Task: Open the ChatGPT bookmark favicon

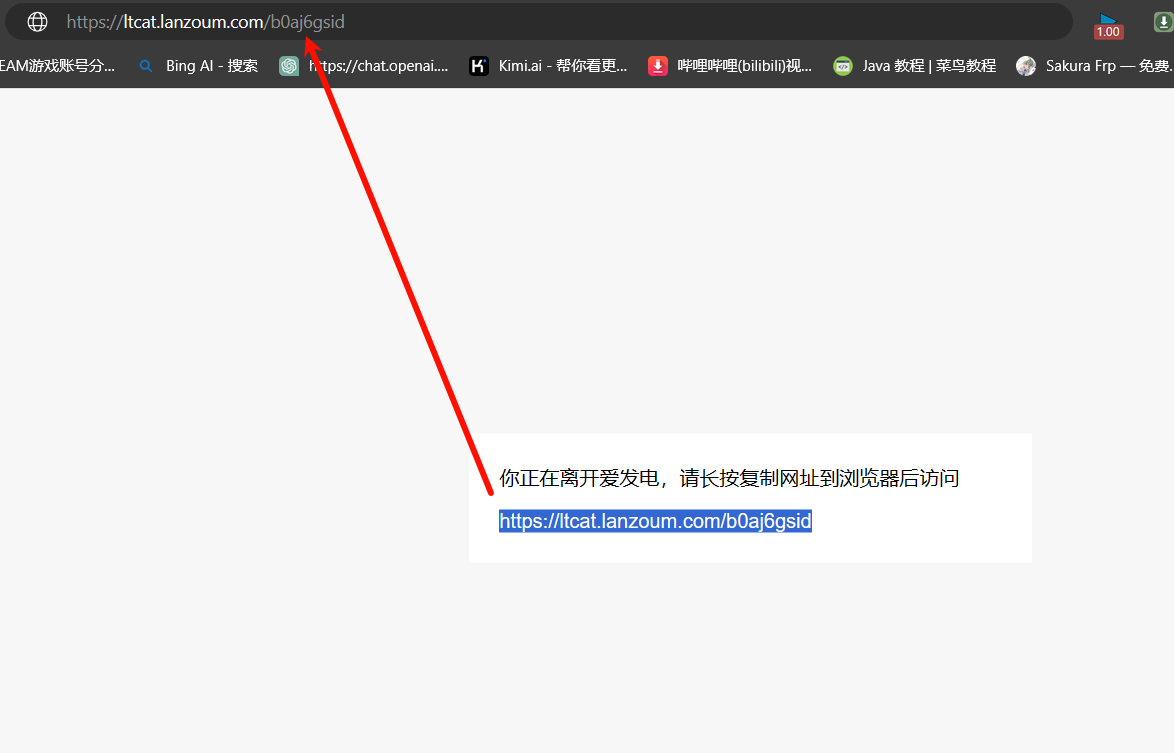Action: pos(289,65)
